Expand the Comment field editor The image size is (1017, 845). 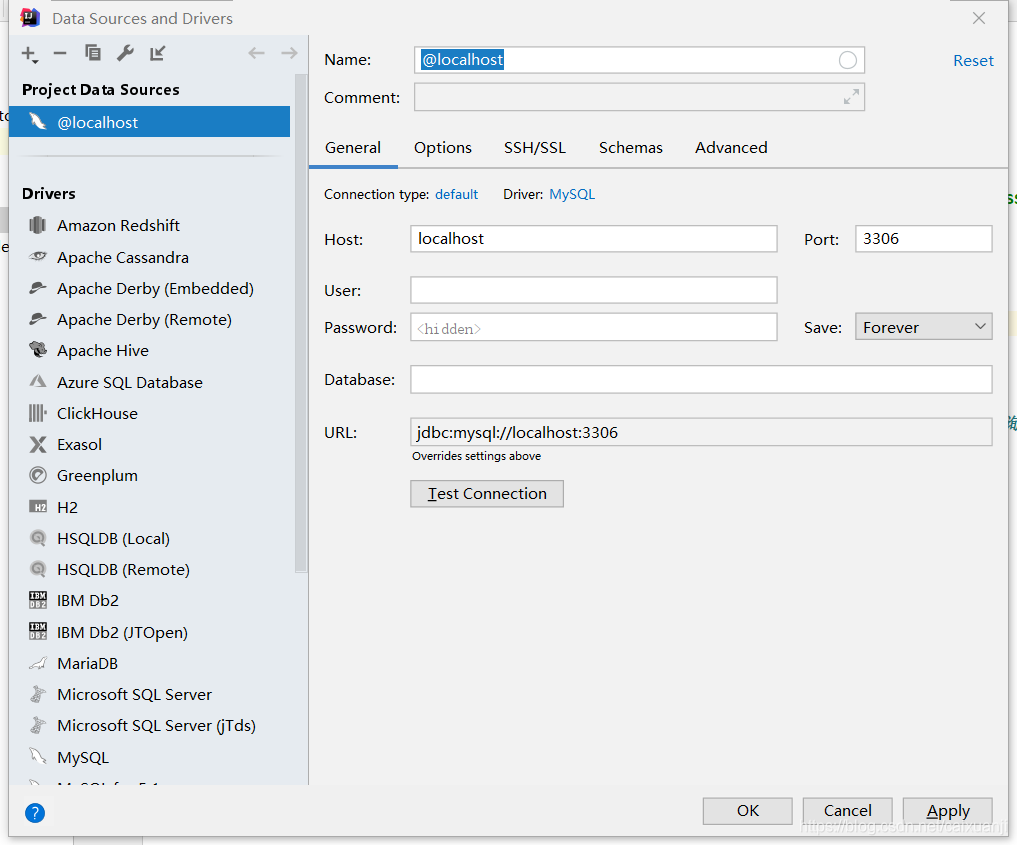[x=851, y=97]
